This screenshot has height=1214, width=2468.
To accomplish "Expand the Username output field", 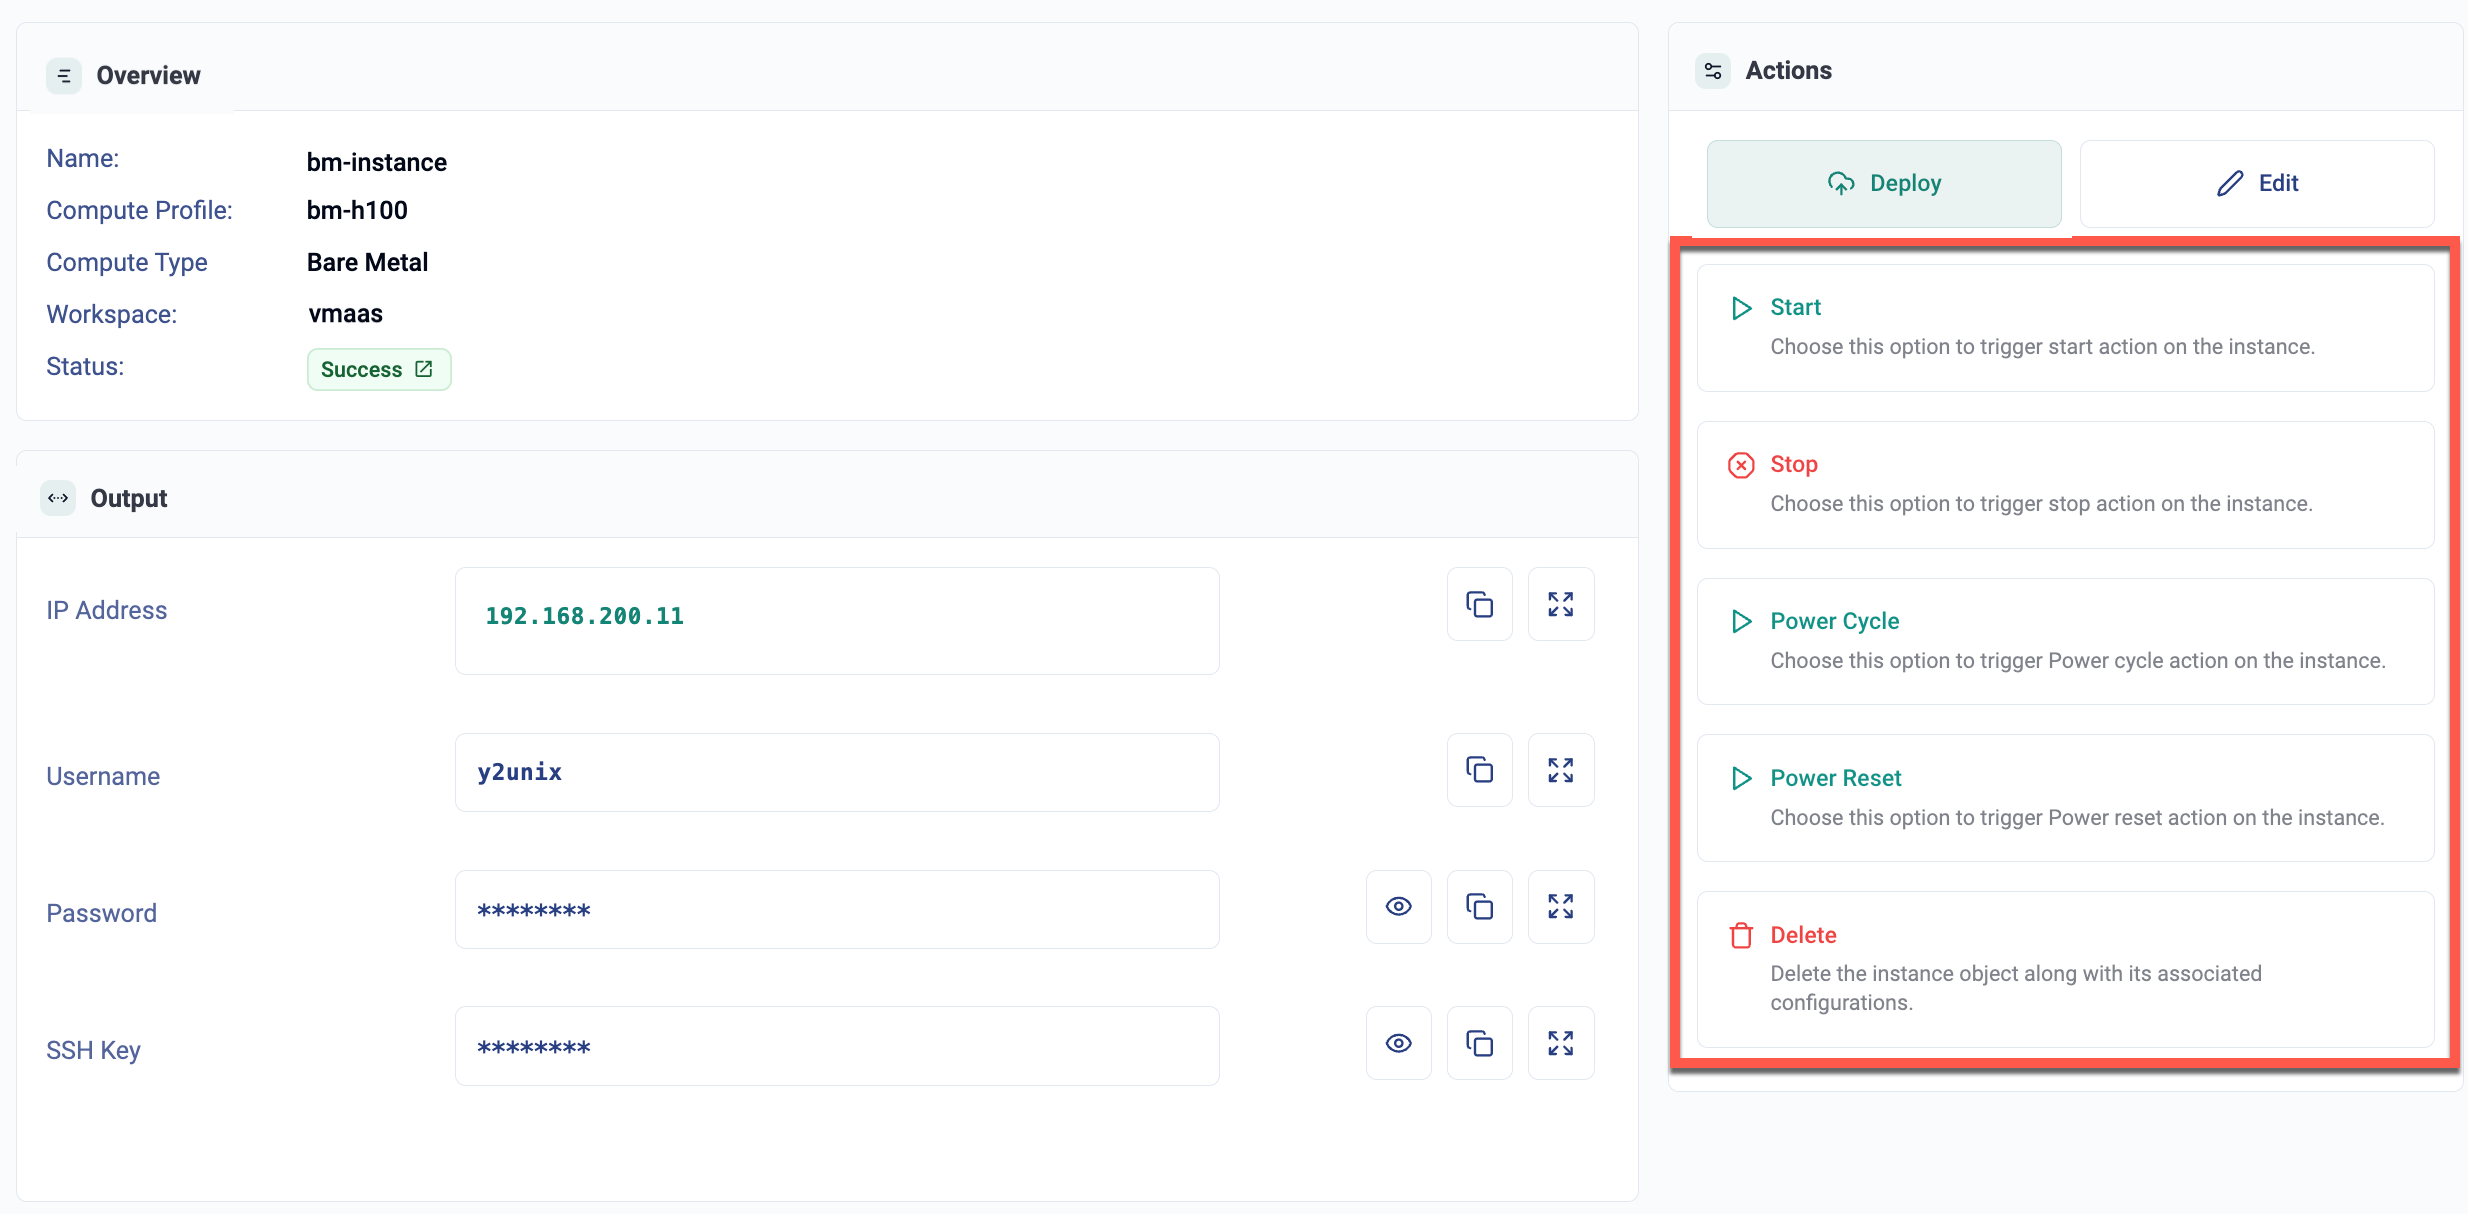I will point(1560,770).
